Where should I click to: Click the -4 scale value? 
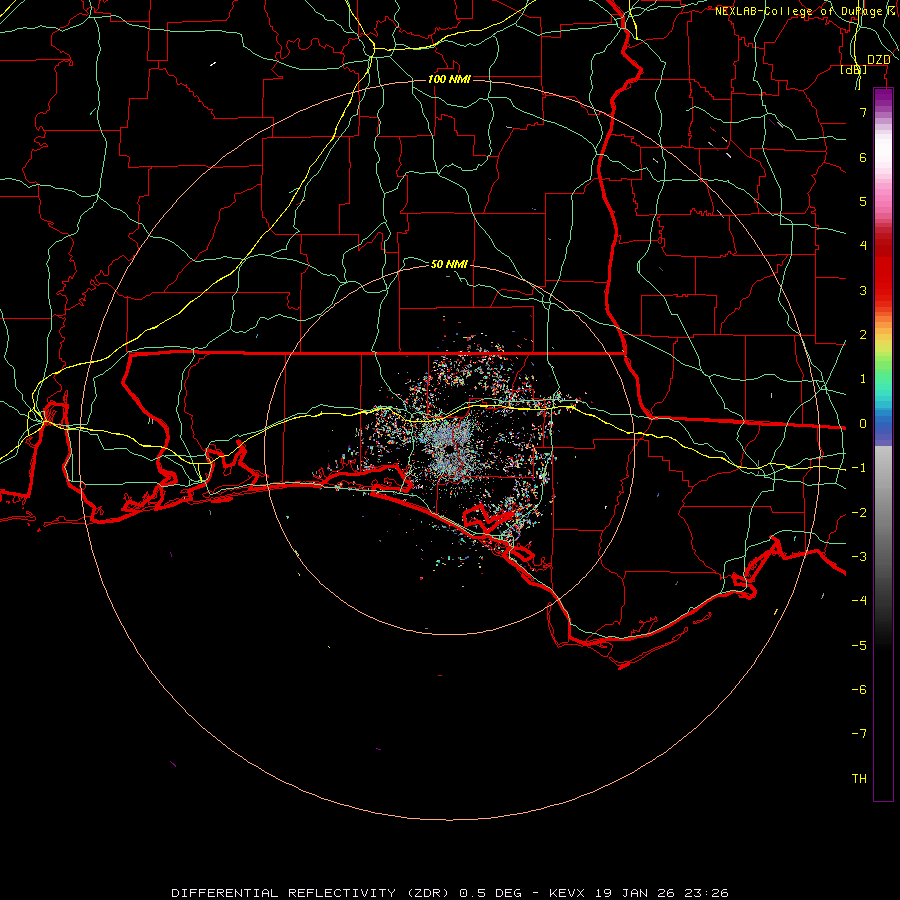[859, 601]
